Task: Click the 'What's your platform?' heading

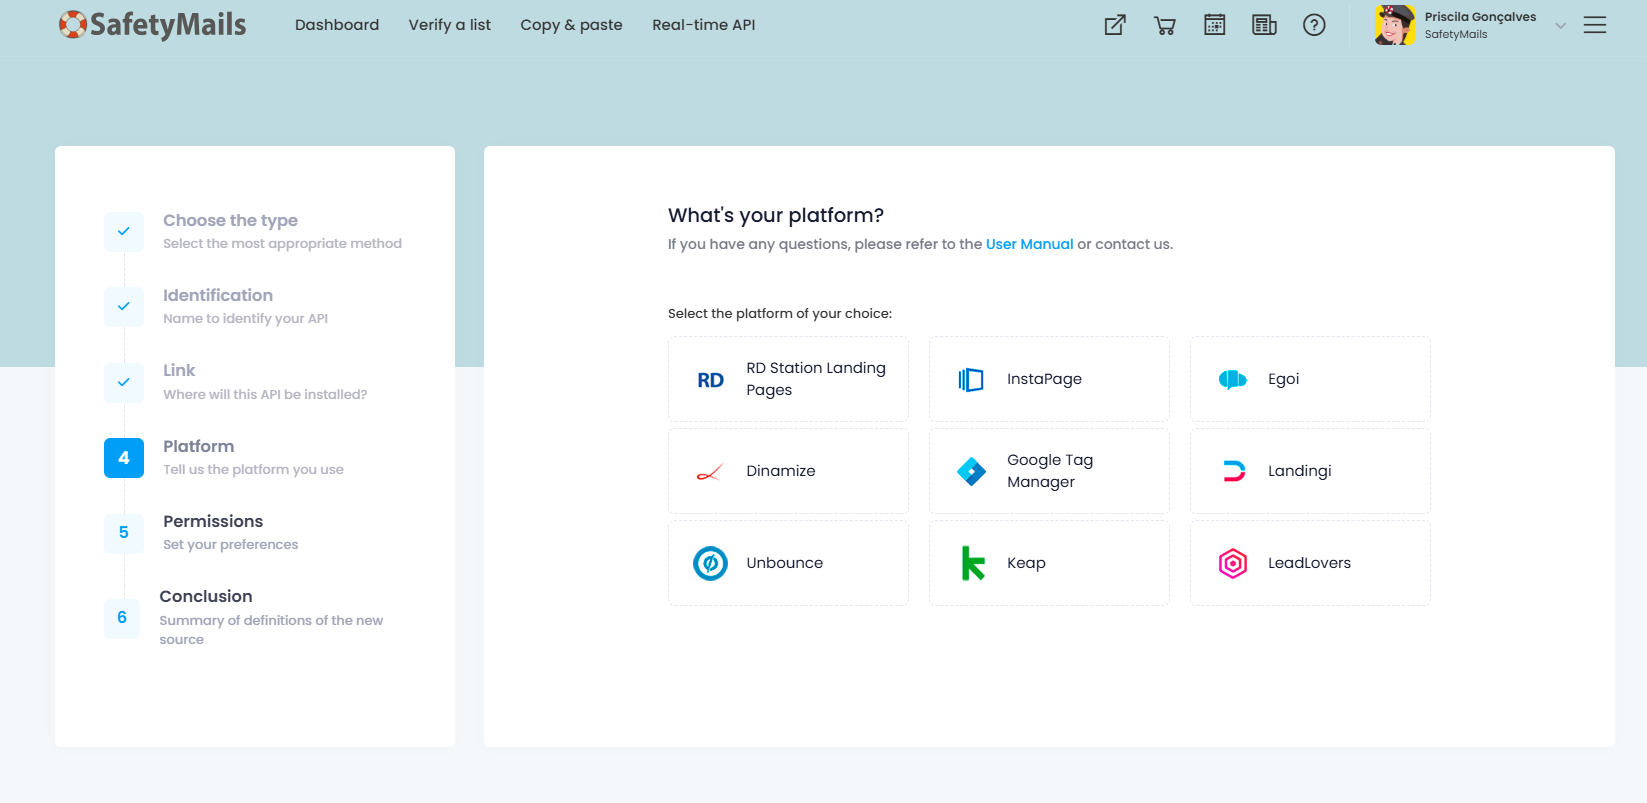Action: click(x=776, y=215)
